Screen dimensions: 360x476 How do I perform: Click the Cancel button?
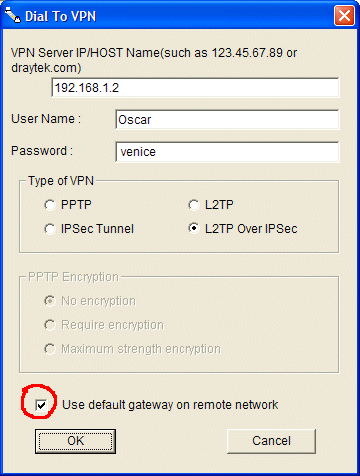point(271,441)
